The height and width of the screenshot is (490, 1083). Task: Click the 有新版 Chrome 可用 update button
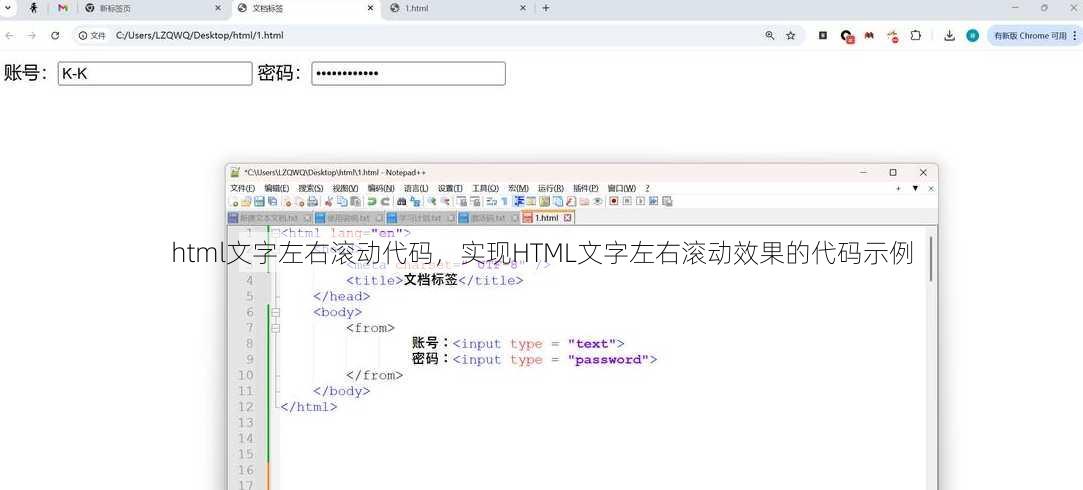[1033, 35]
